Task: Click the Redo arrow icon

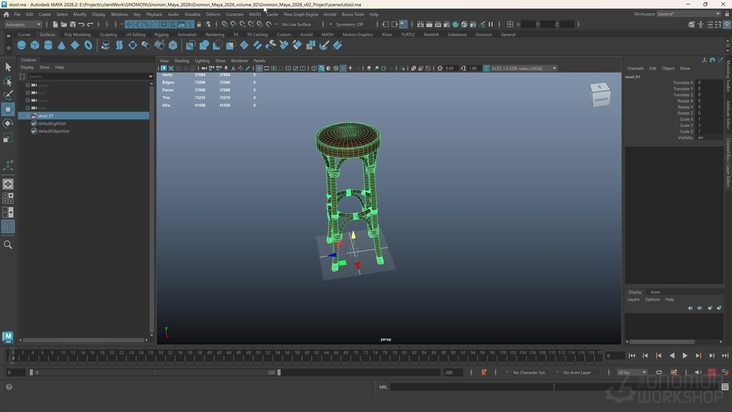Action: pyautogui.click(x=91, y=24)
